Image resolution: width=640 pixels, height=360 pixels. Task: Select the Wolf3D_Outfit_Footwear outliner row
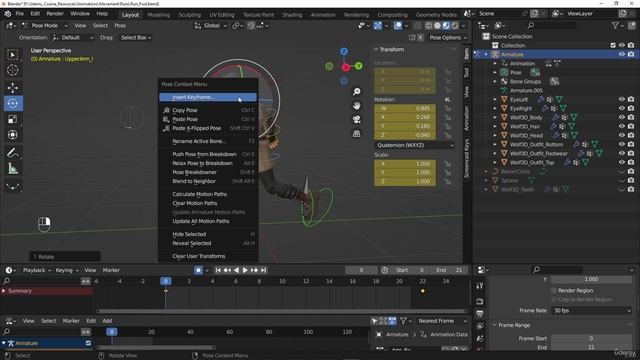538,153
